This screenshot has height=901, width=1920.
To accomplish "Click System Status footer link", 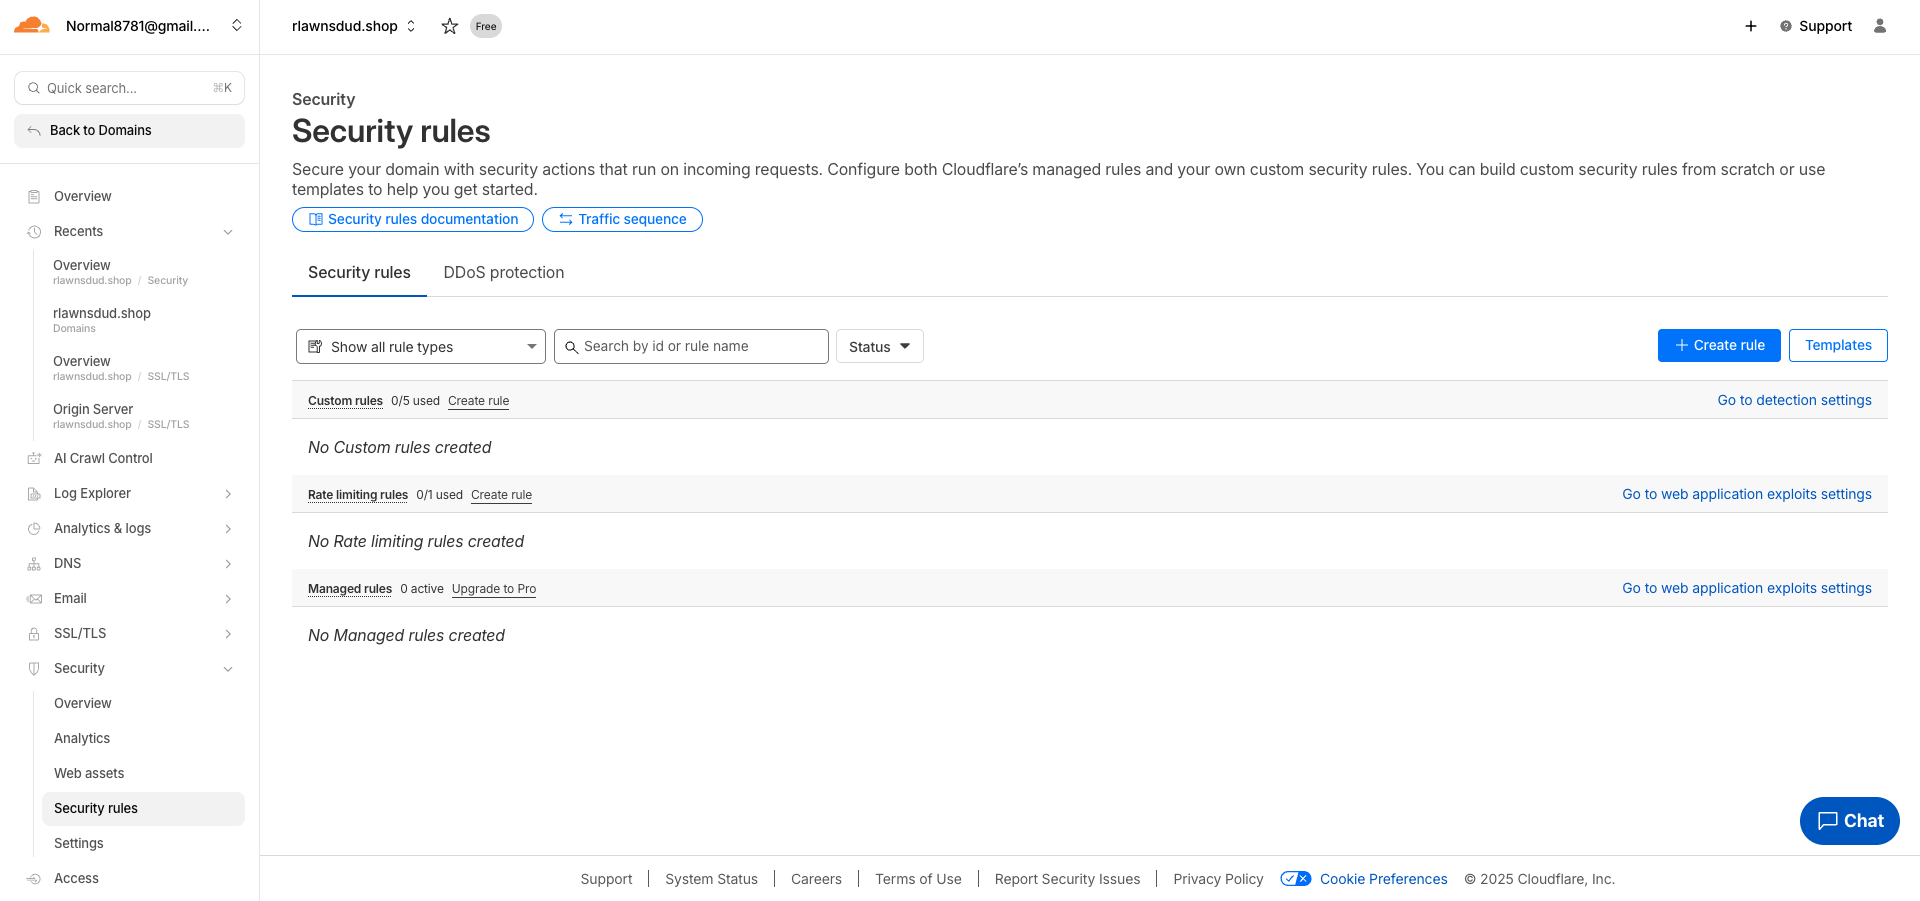I will pos(711,879).
